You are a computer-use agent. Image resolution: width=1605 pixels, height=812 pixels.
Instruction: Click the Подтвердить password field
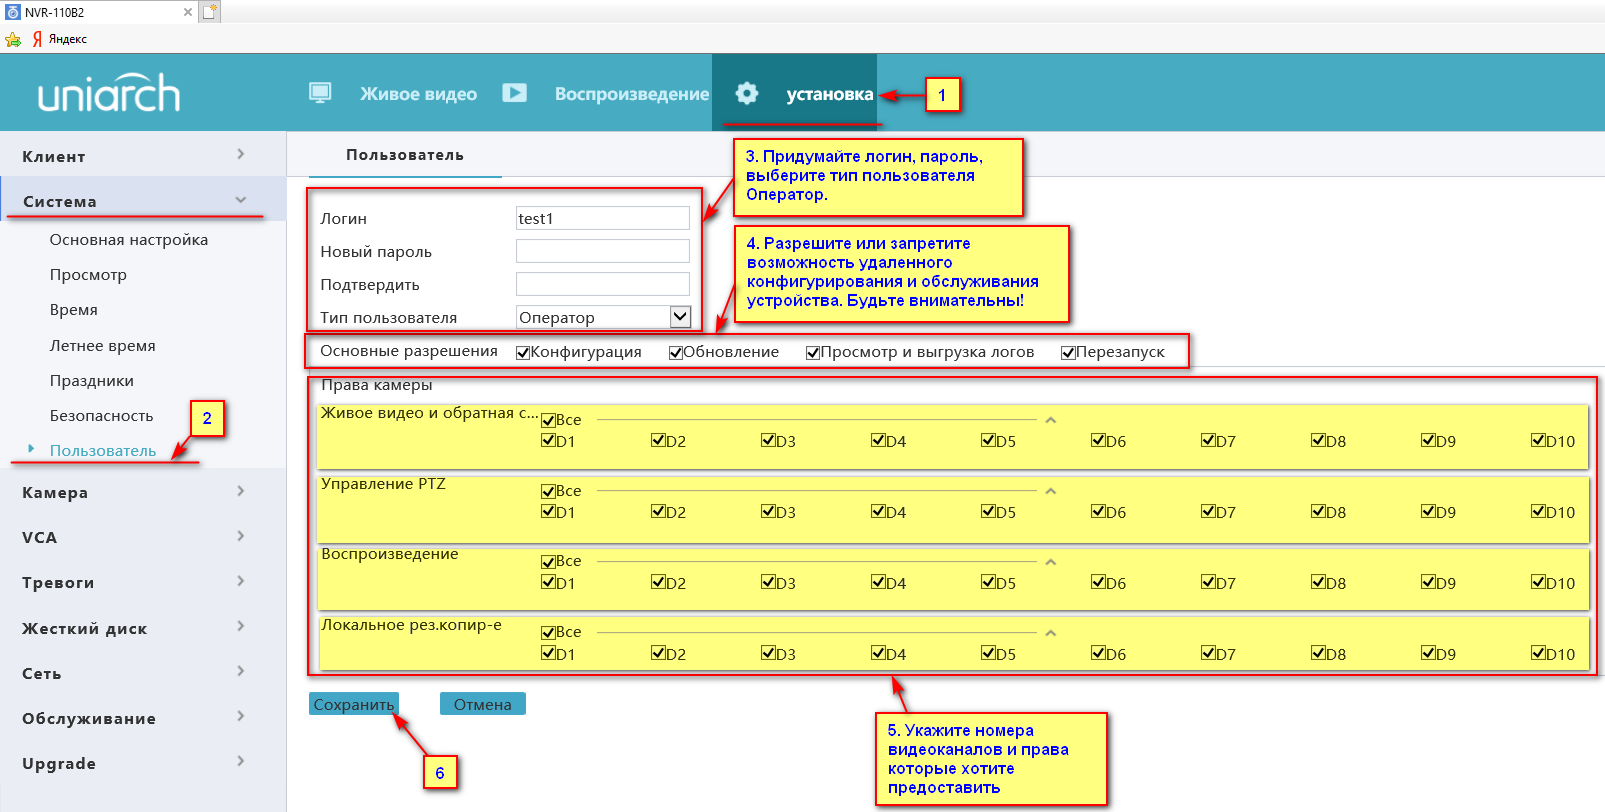[x=603, y=284]
